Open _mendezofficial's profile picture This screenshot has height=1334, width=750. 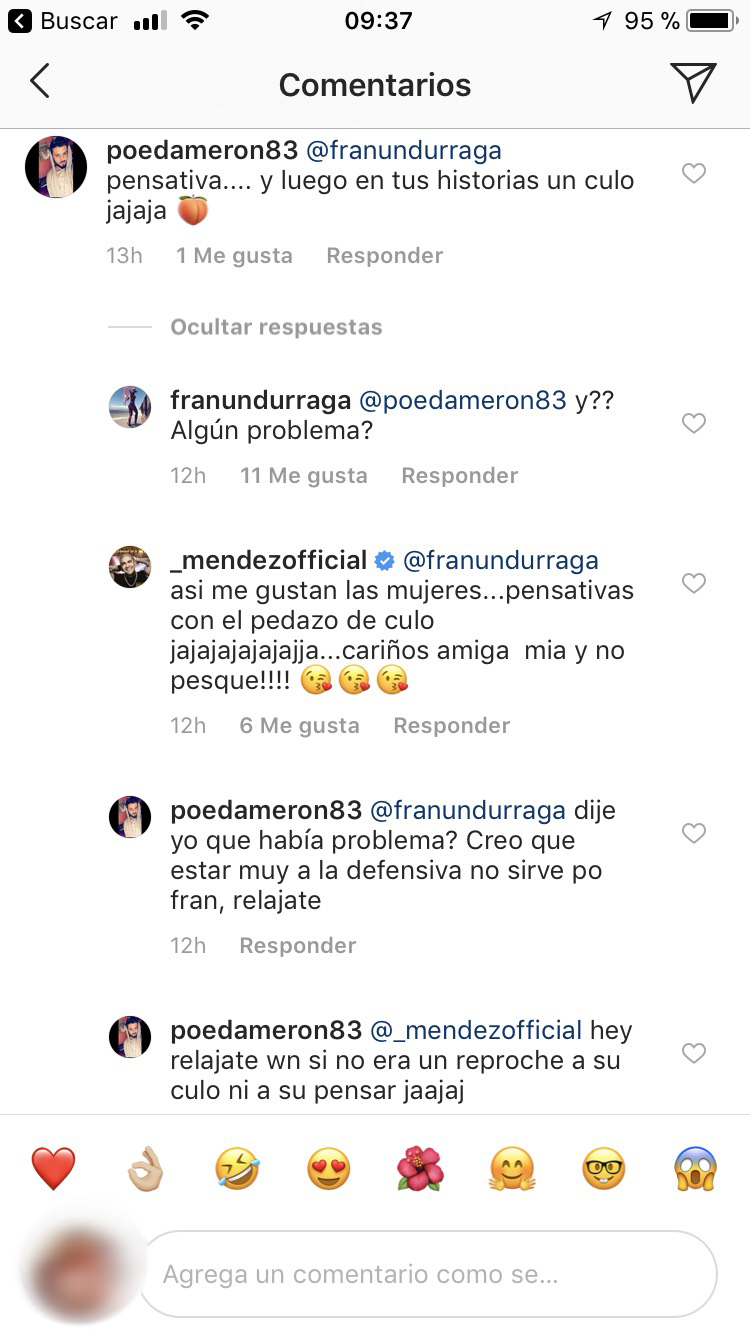pyautogui.click(x=130, y=567)
